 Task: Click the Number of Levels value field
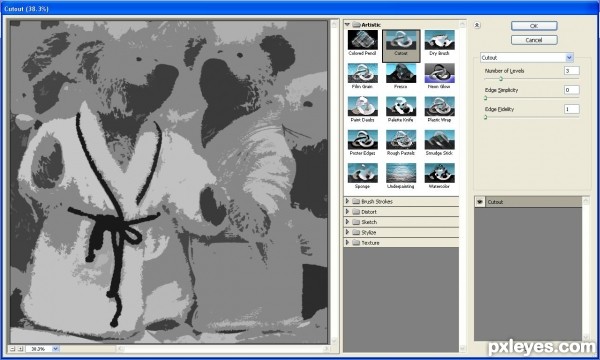(x=572, y=71)
